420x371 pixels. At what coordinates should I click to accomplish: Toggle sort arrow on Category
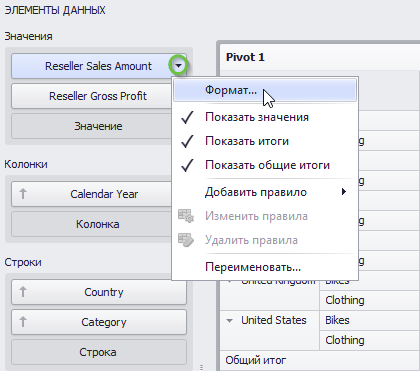click(23, 321)
